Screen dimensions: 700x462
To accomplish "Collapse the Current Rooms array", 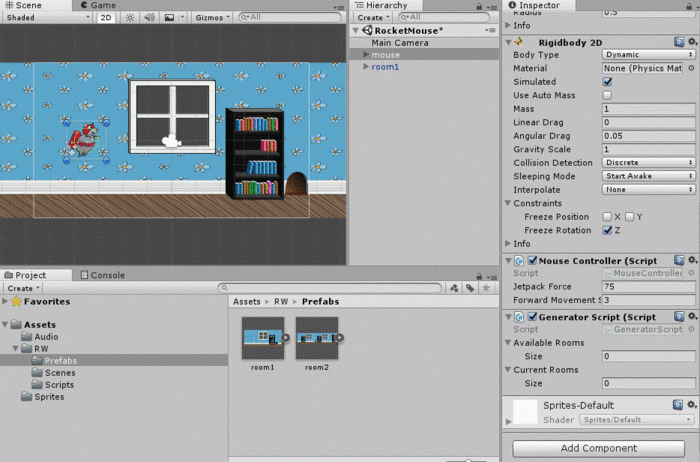I will coord(508,370).
